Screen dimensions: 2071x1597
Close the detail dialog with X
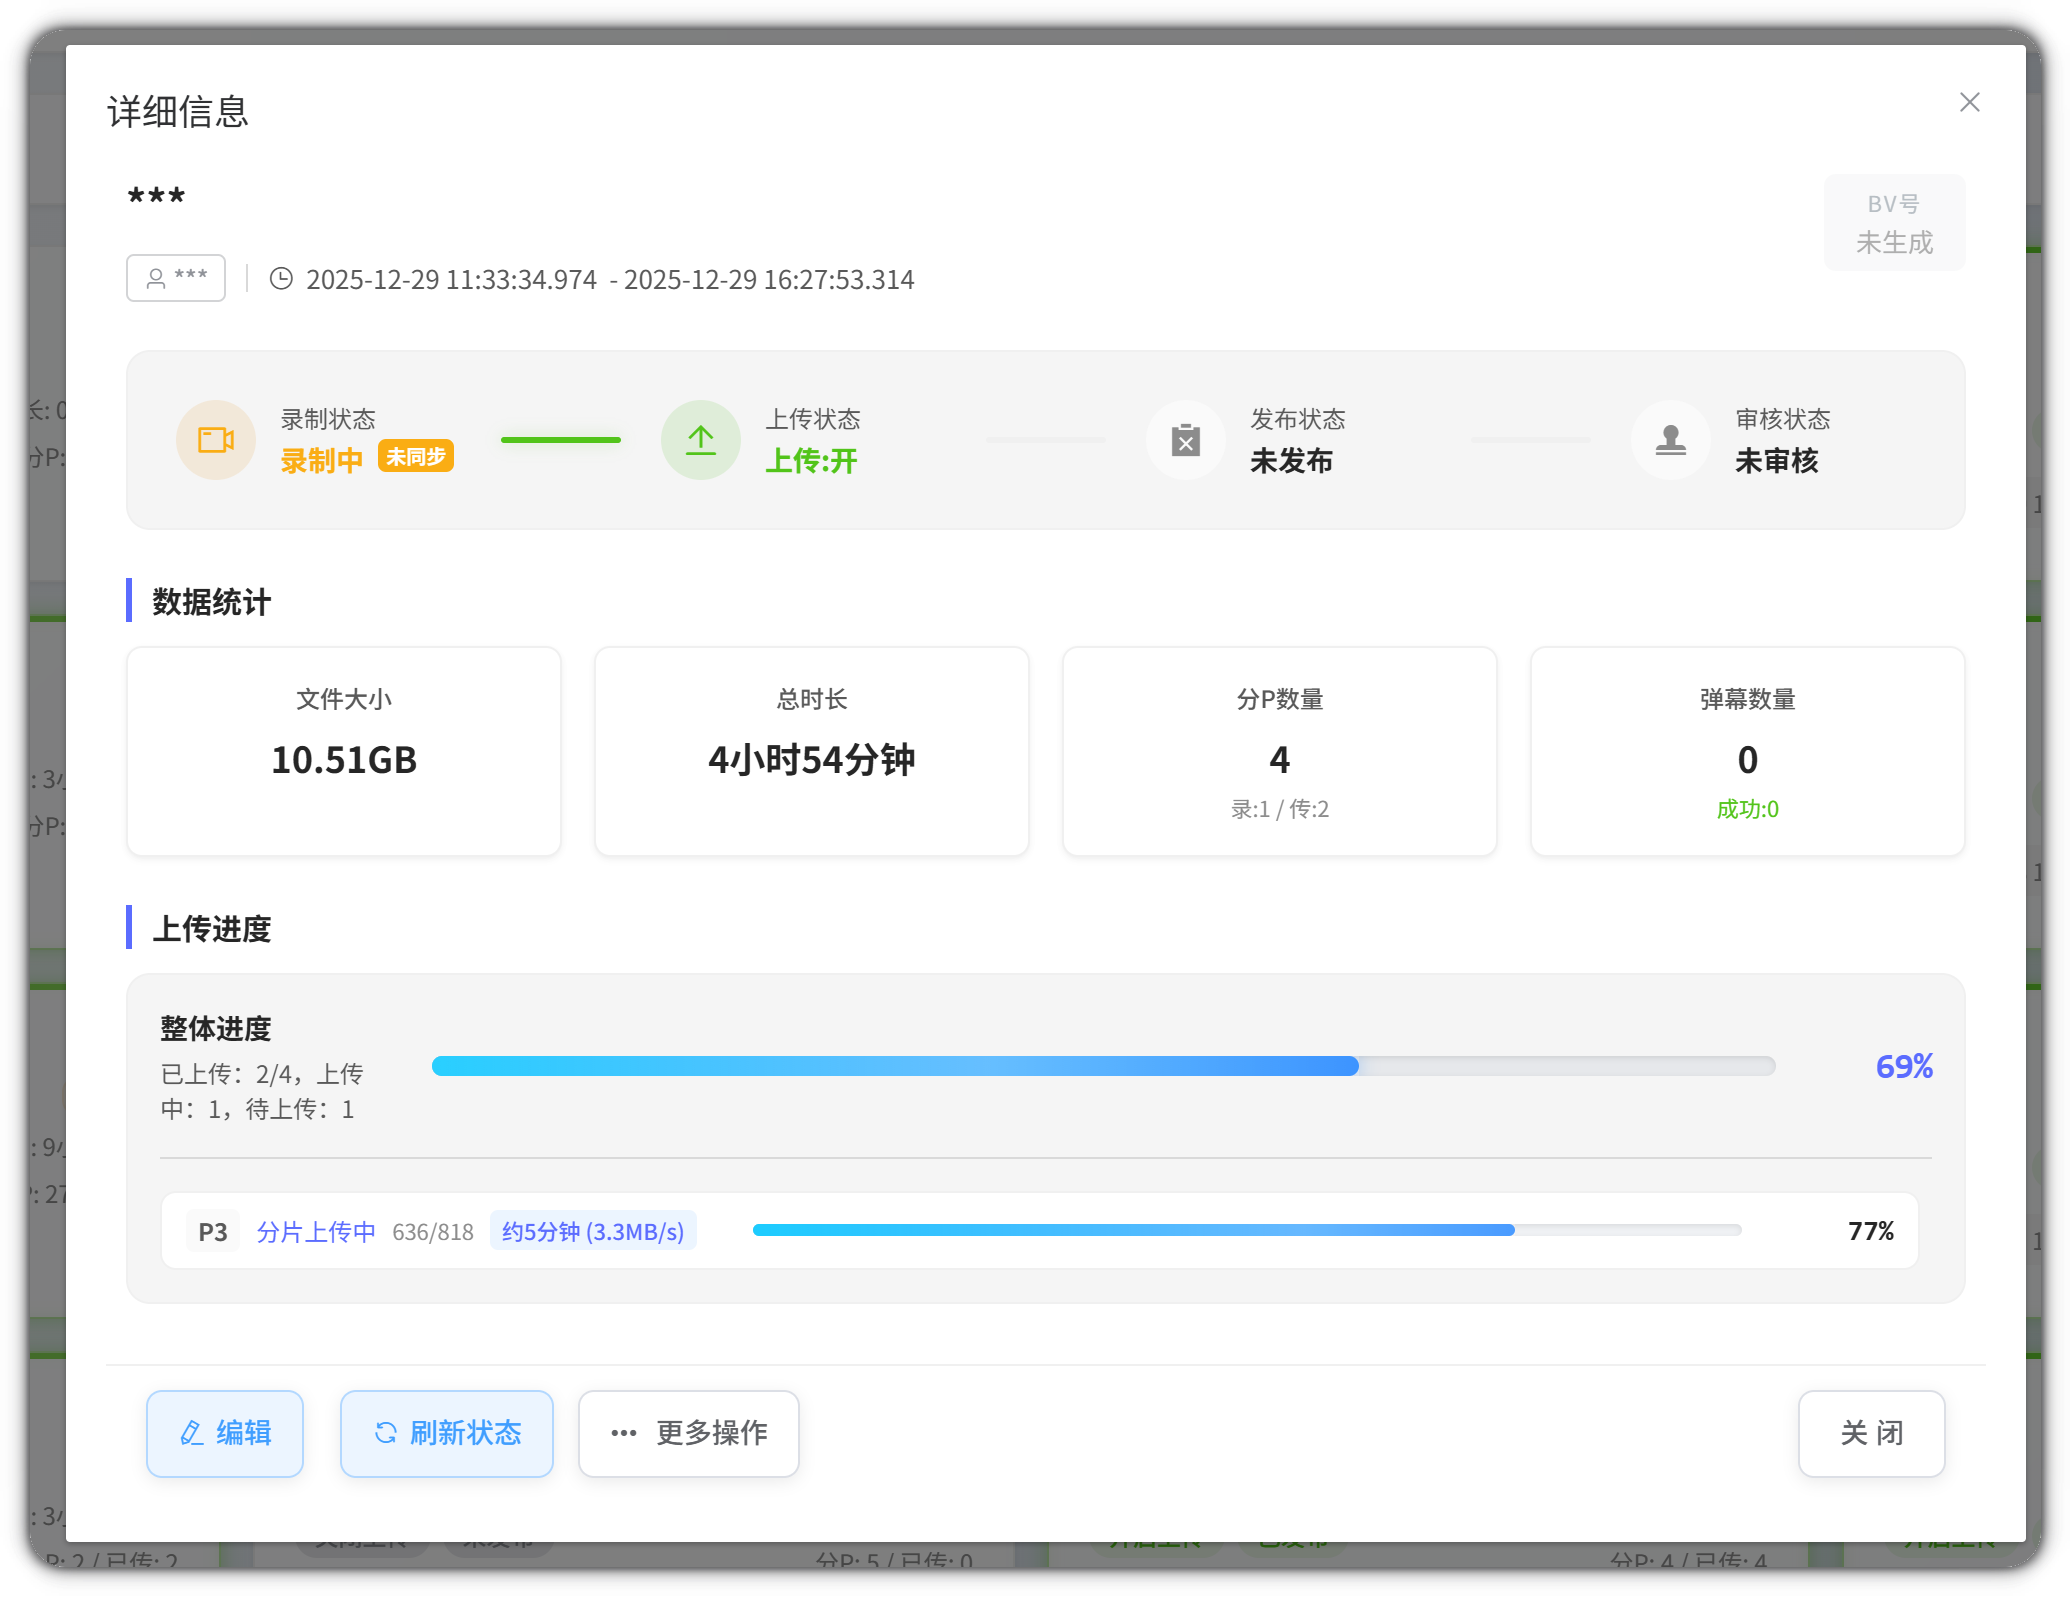[1969, 103]
